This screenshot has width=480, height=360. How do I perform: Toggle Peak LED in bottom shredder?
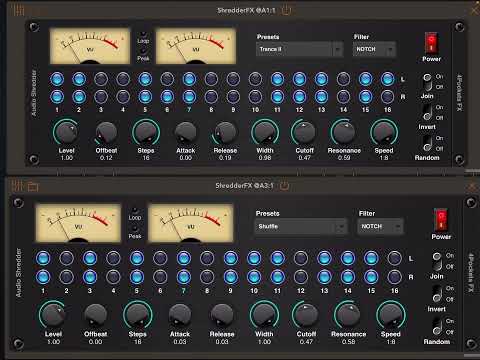tap(135, 228)
